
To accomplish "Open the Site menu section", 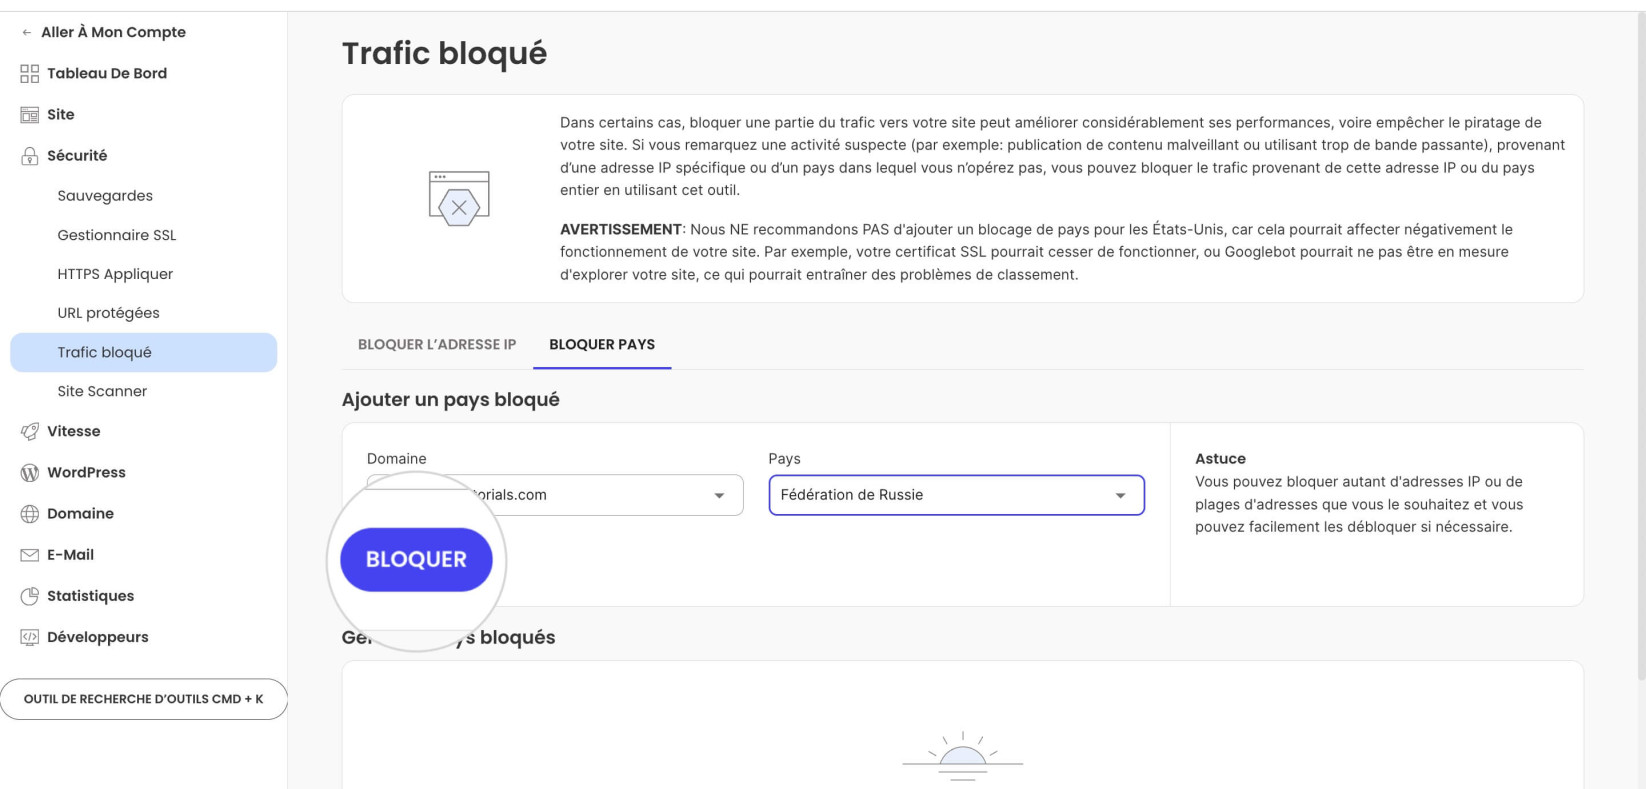I will pyautogui.click(x=61, y=114).
